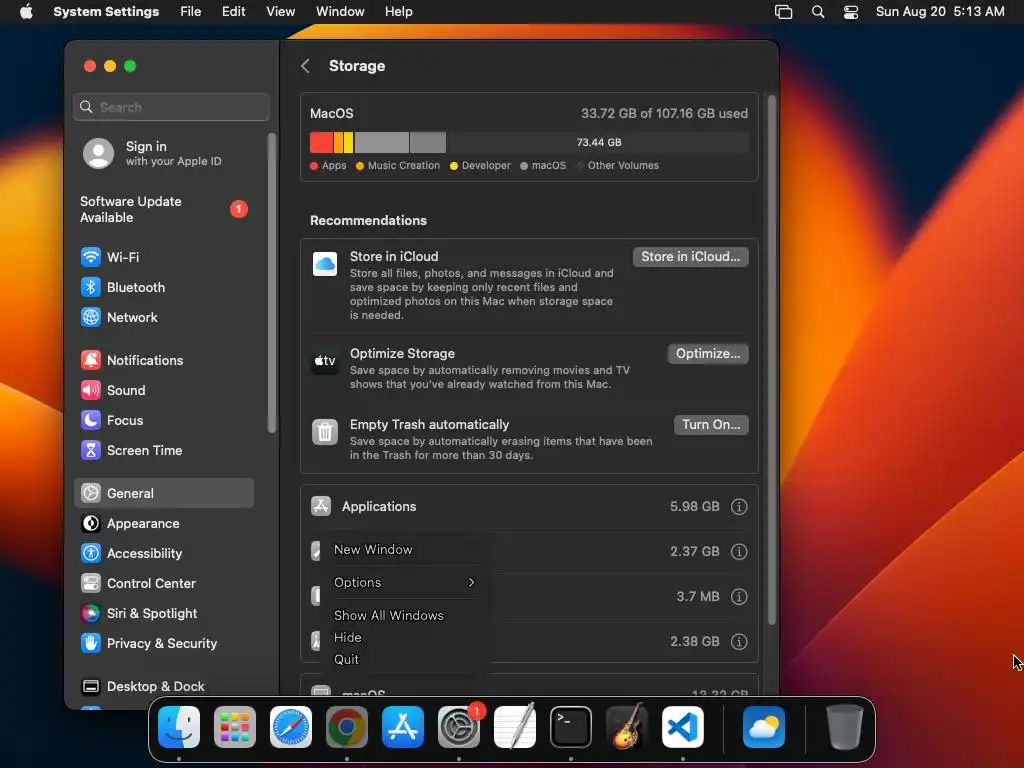
Task: Show info for Applications storage row
Action: point(739,507)
